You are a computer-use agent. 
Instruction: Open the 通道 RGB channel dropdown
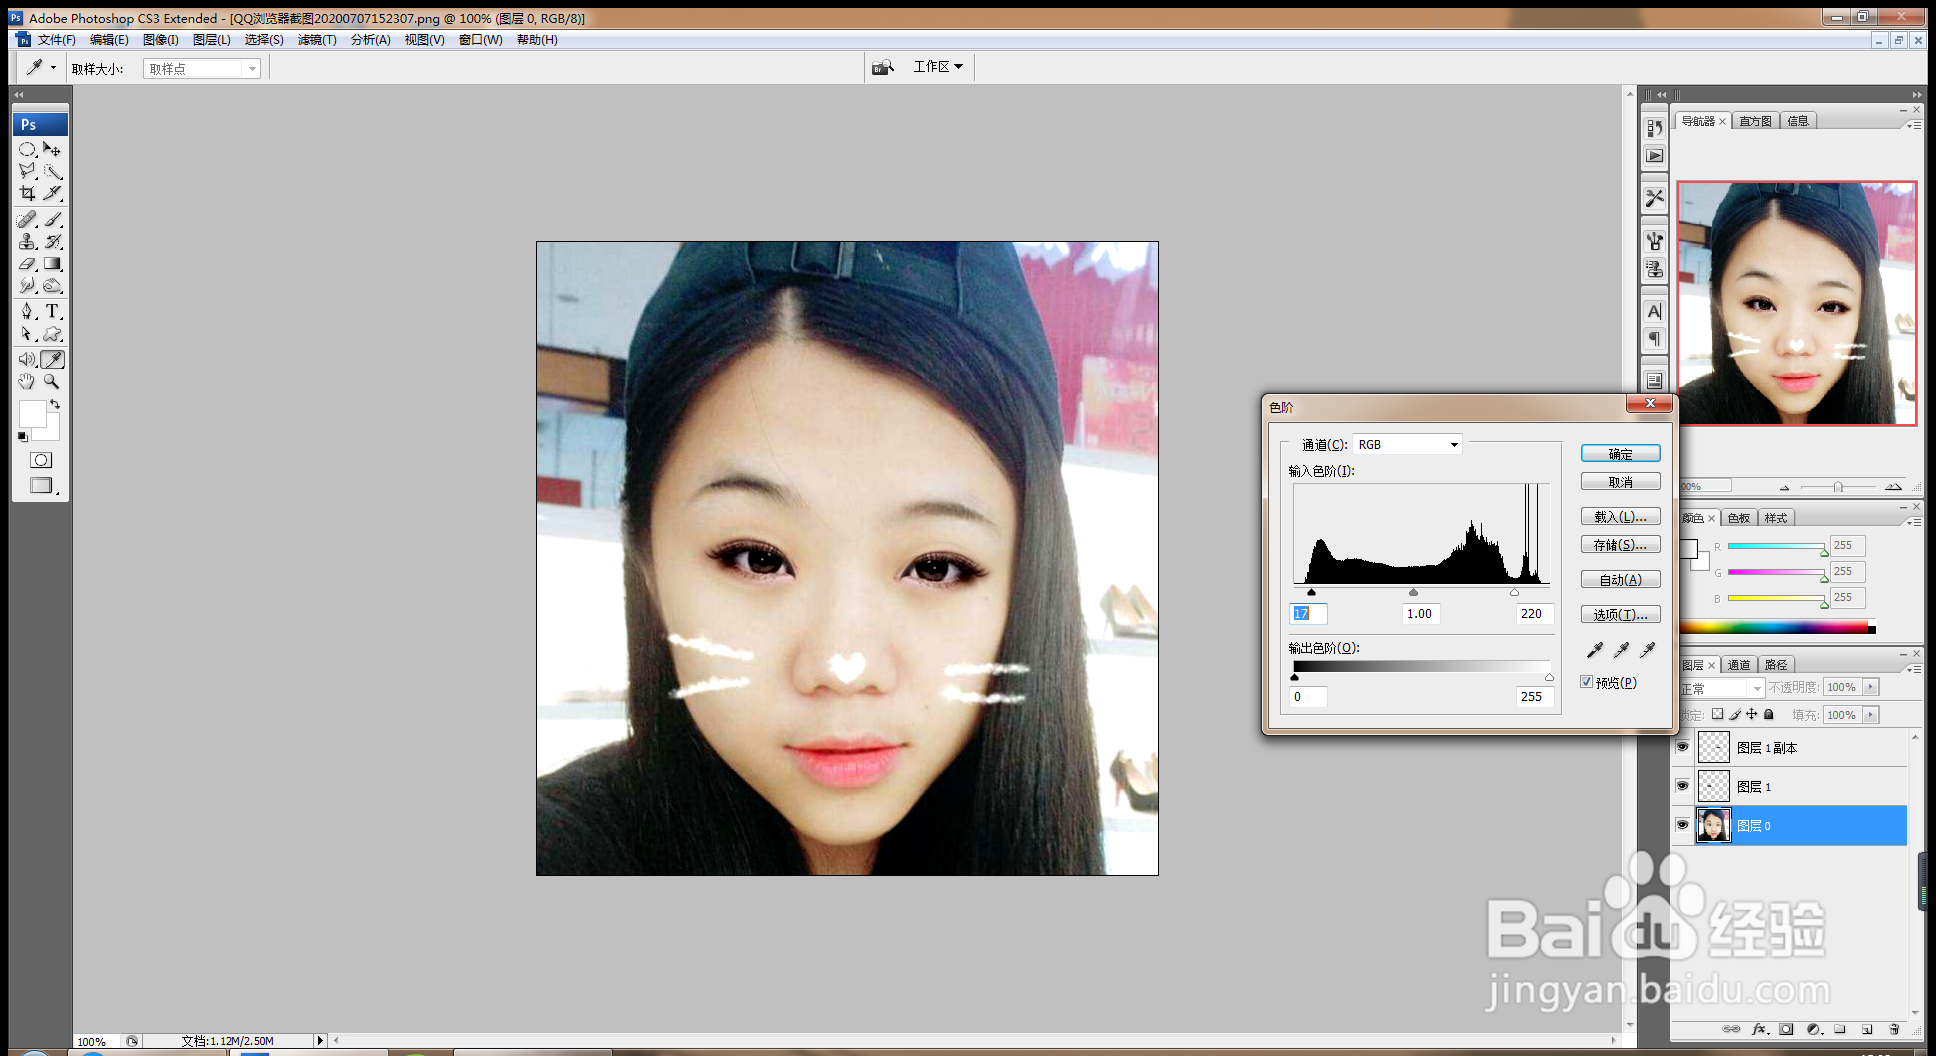[x=1407, y=444]
